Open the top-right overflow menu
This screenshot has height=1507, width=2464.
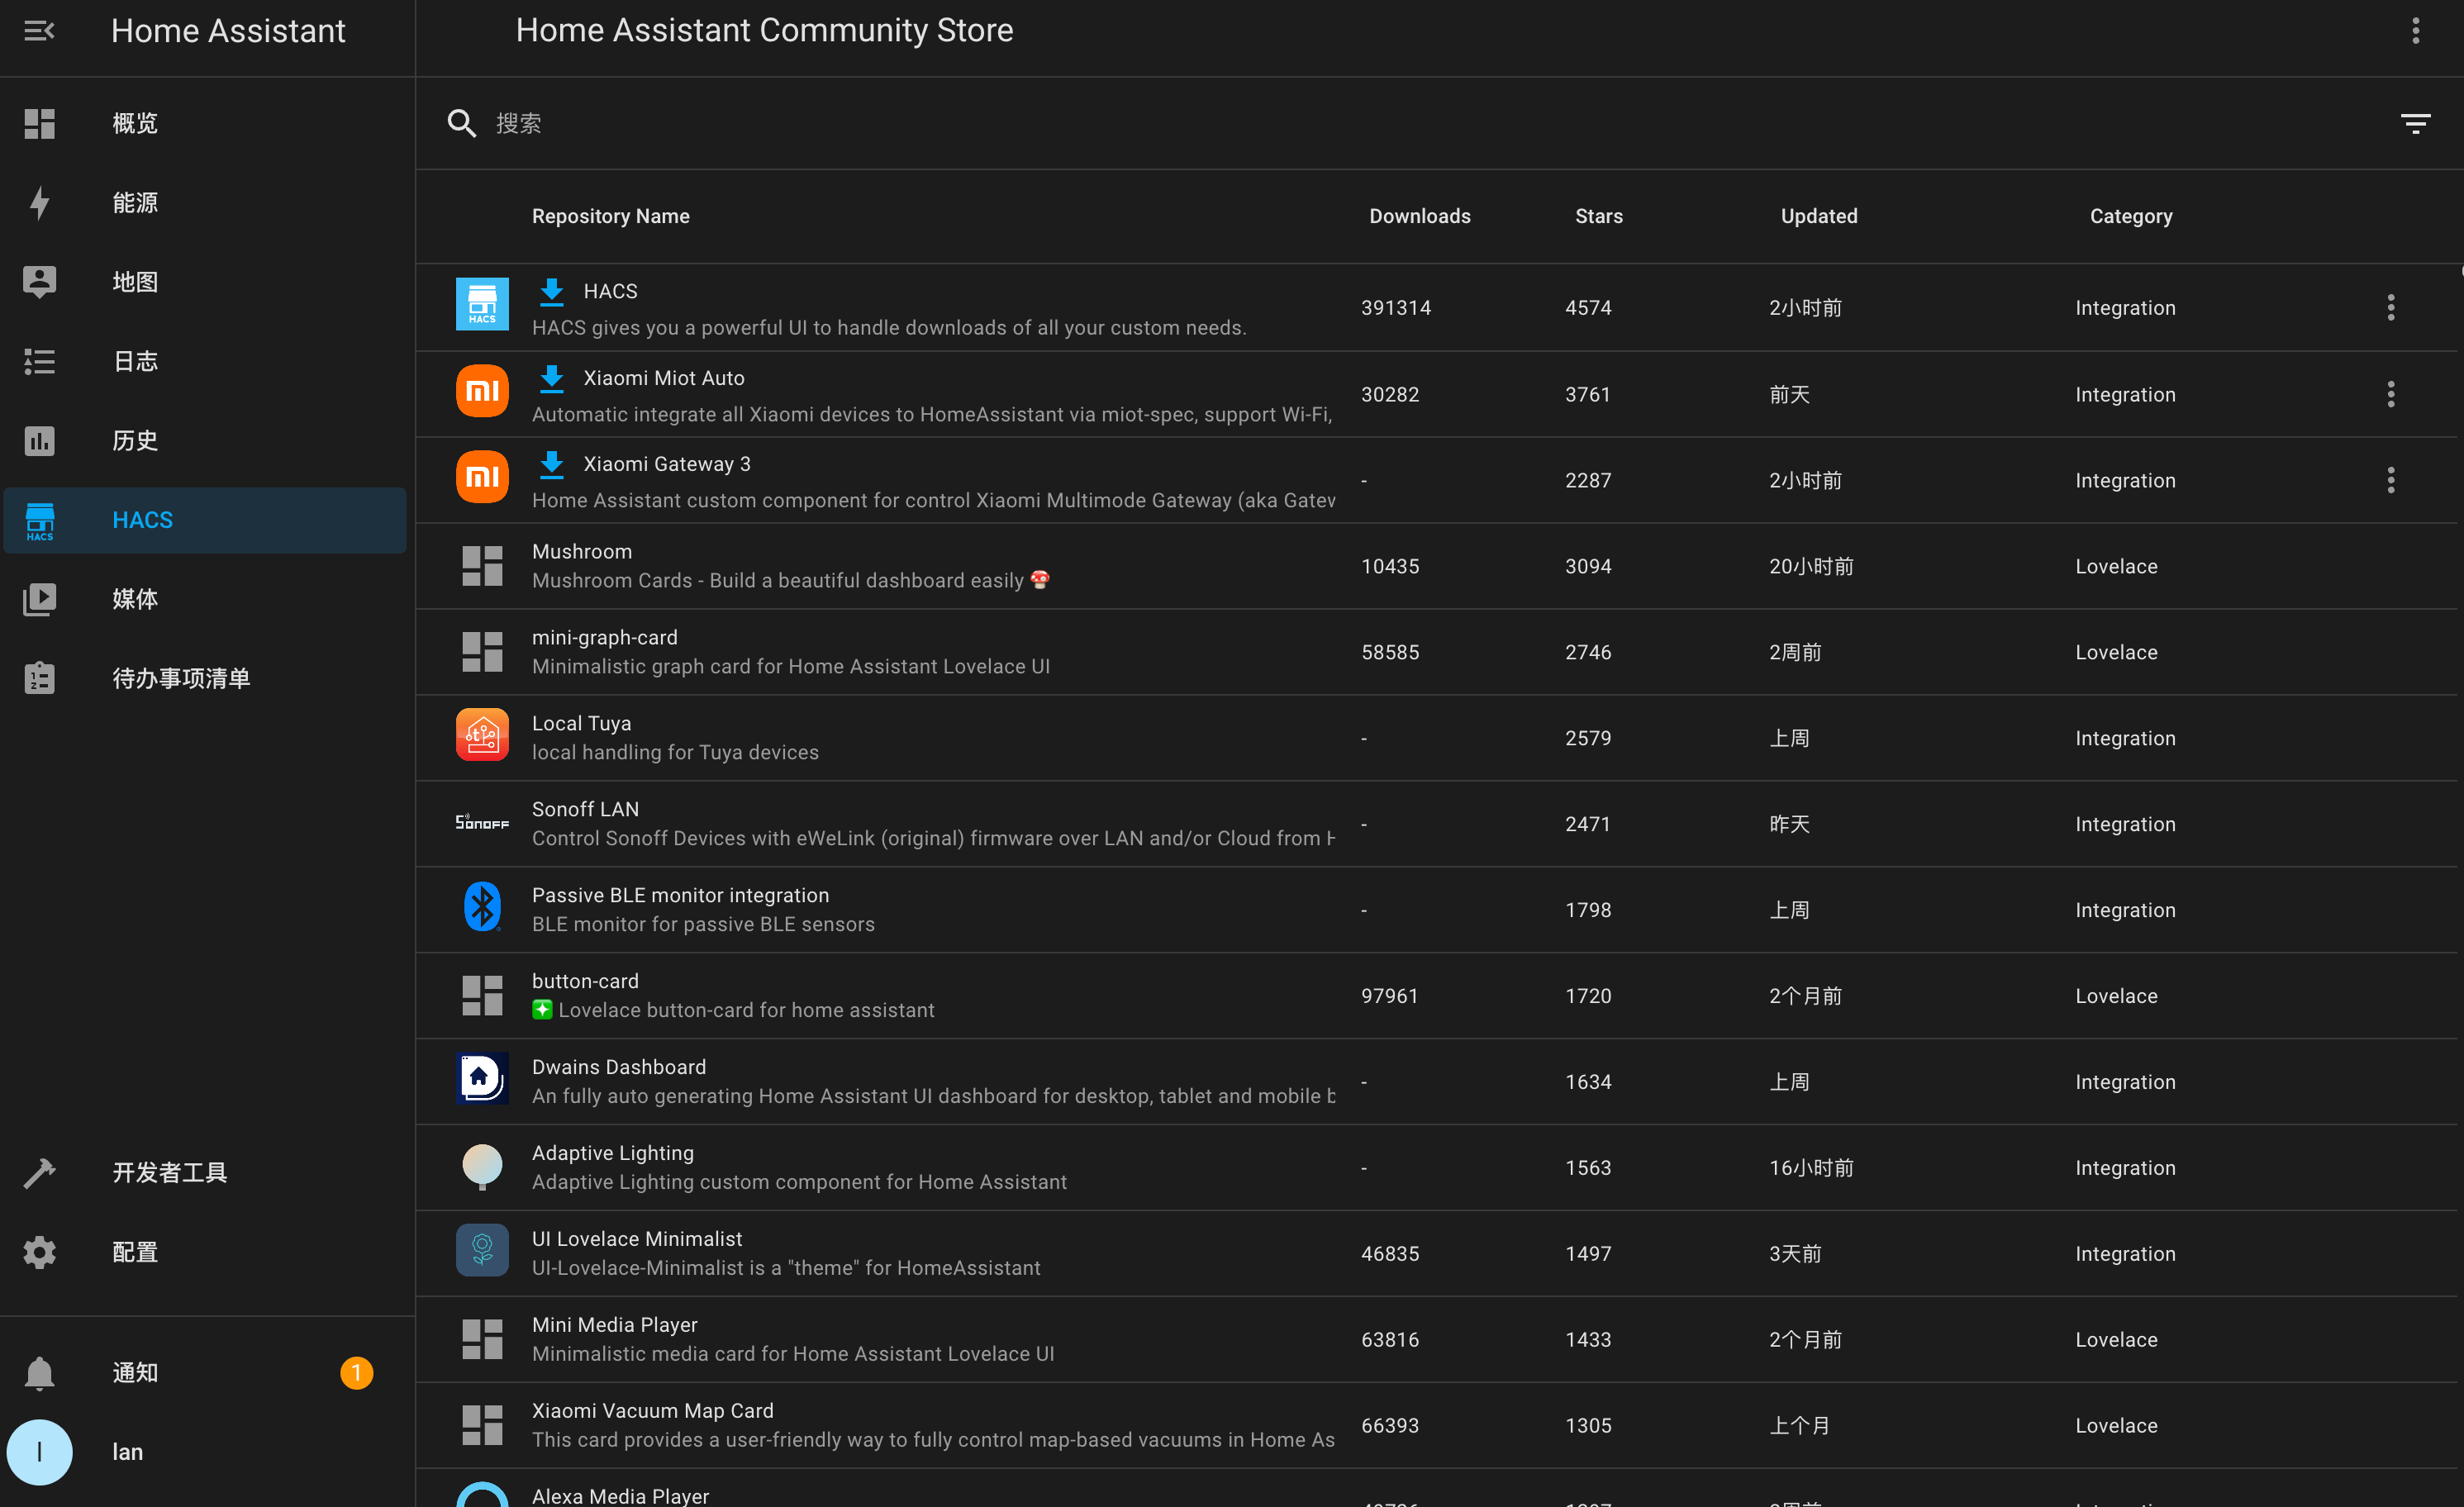tap(2415, 31)
